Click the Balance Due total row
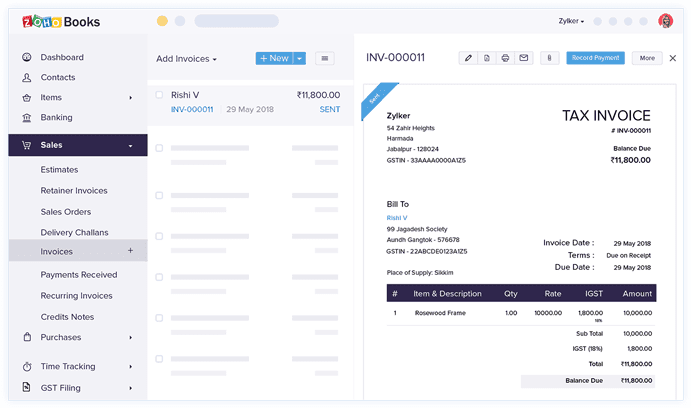 [x=588, y=381]
